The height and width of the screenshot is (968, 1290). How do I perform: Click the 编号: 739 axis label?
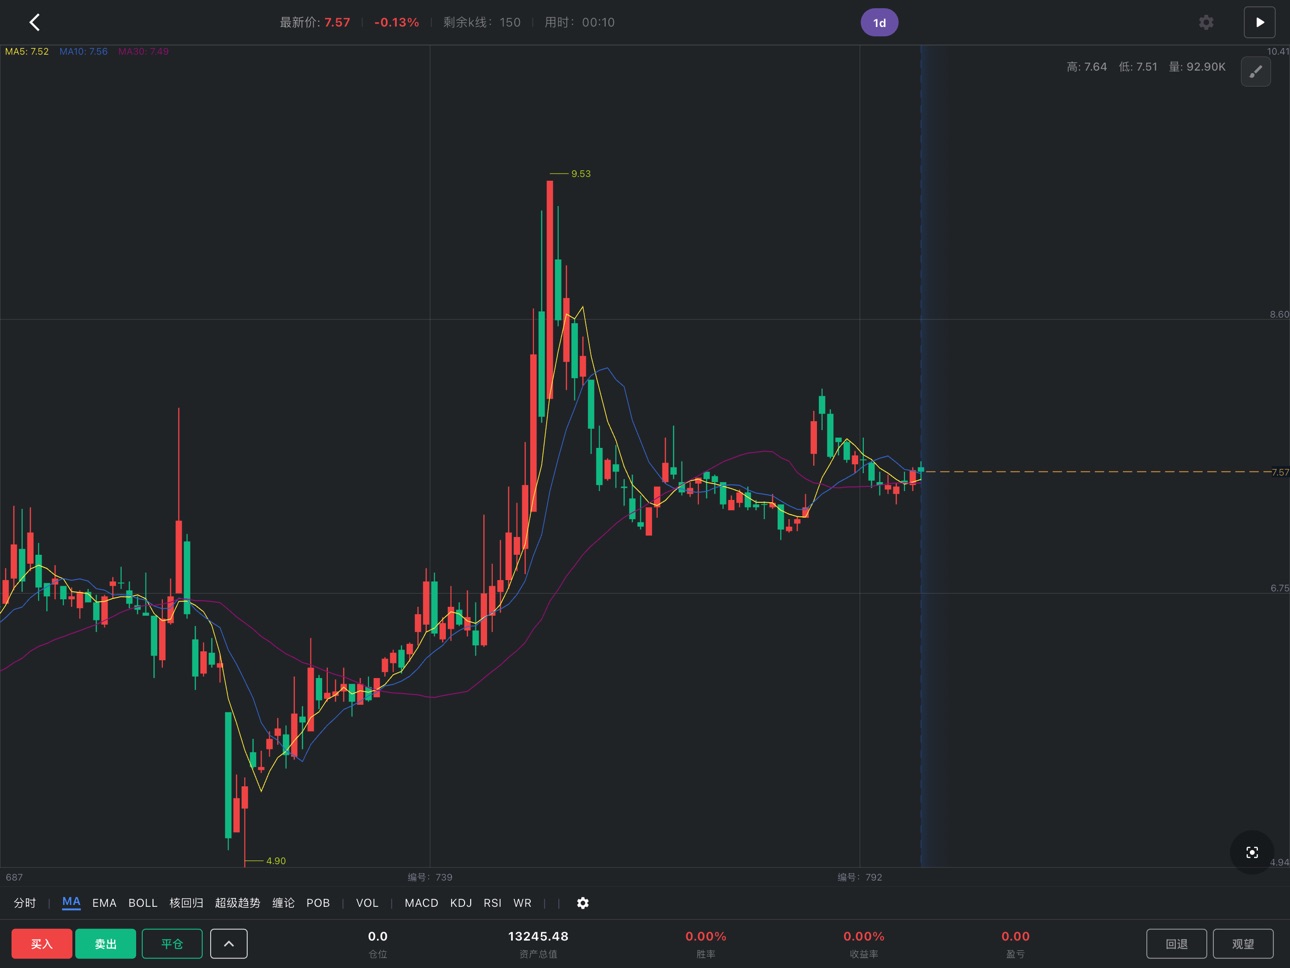click(x=430, y=877)
